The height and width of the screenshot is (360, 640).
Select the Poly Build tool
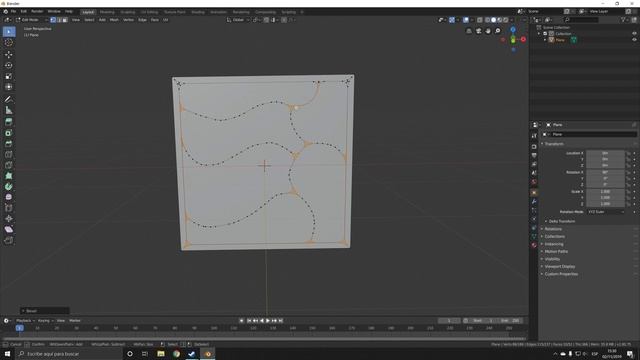(9, 176)
